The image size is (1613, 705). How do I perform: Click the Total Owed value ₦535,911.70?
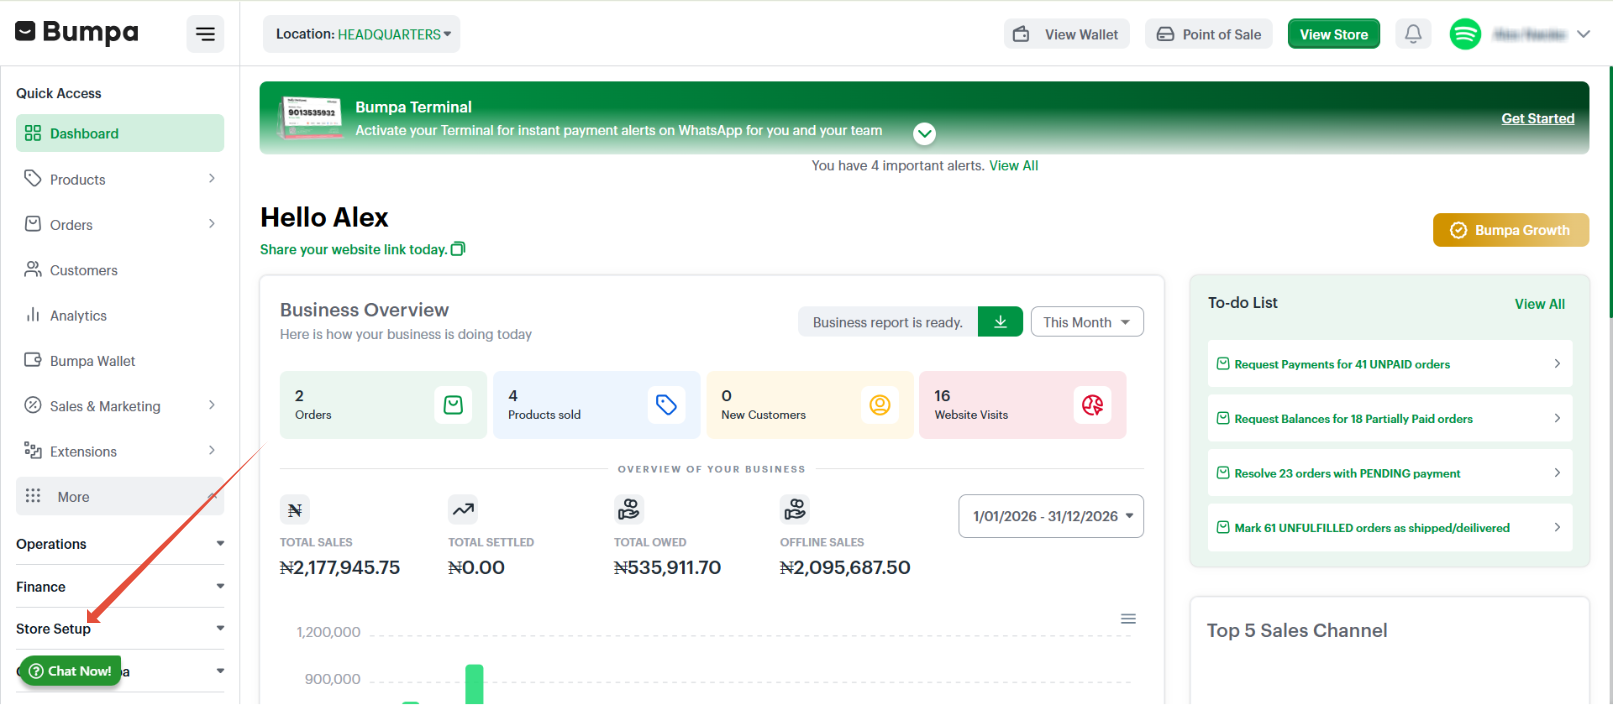(x=667, y=567)
